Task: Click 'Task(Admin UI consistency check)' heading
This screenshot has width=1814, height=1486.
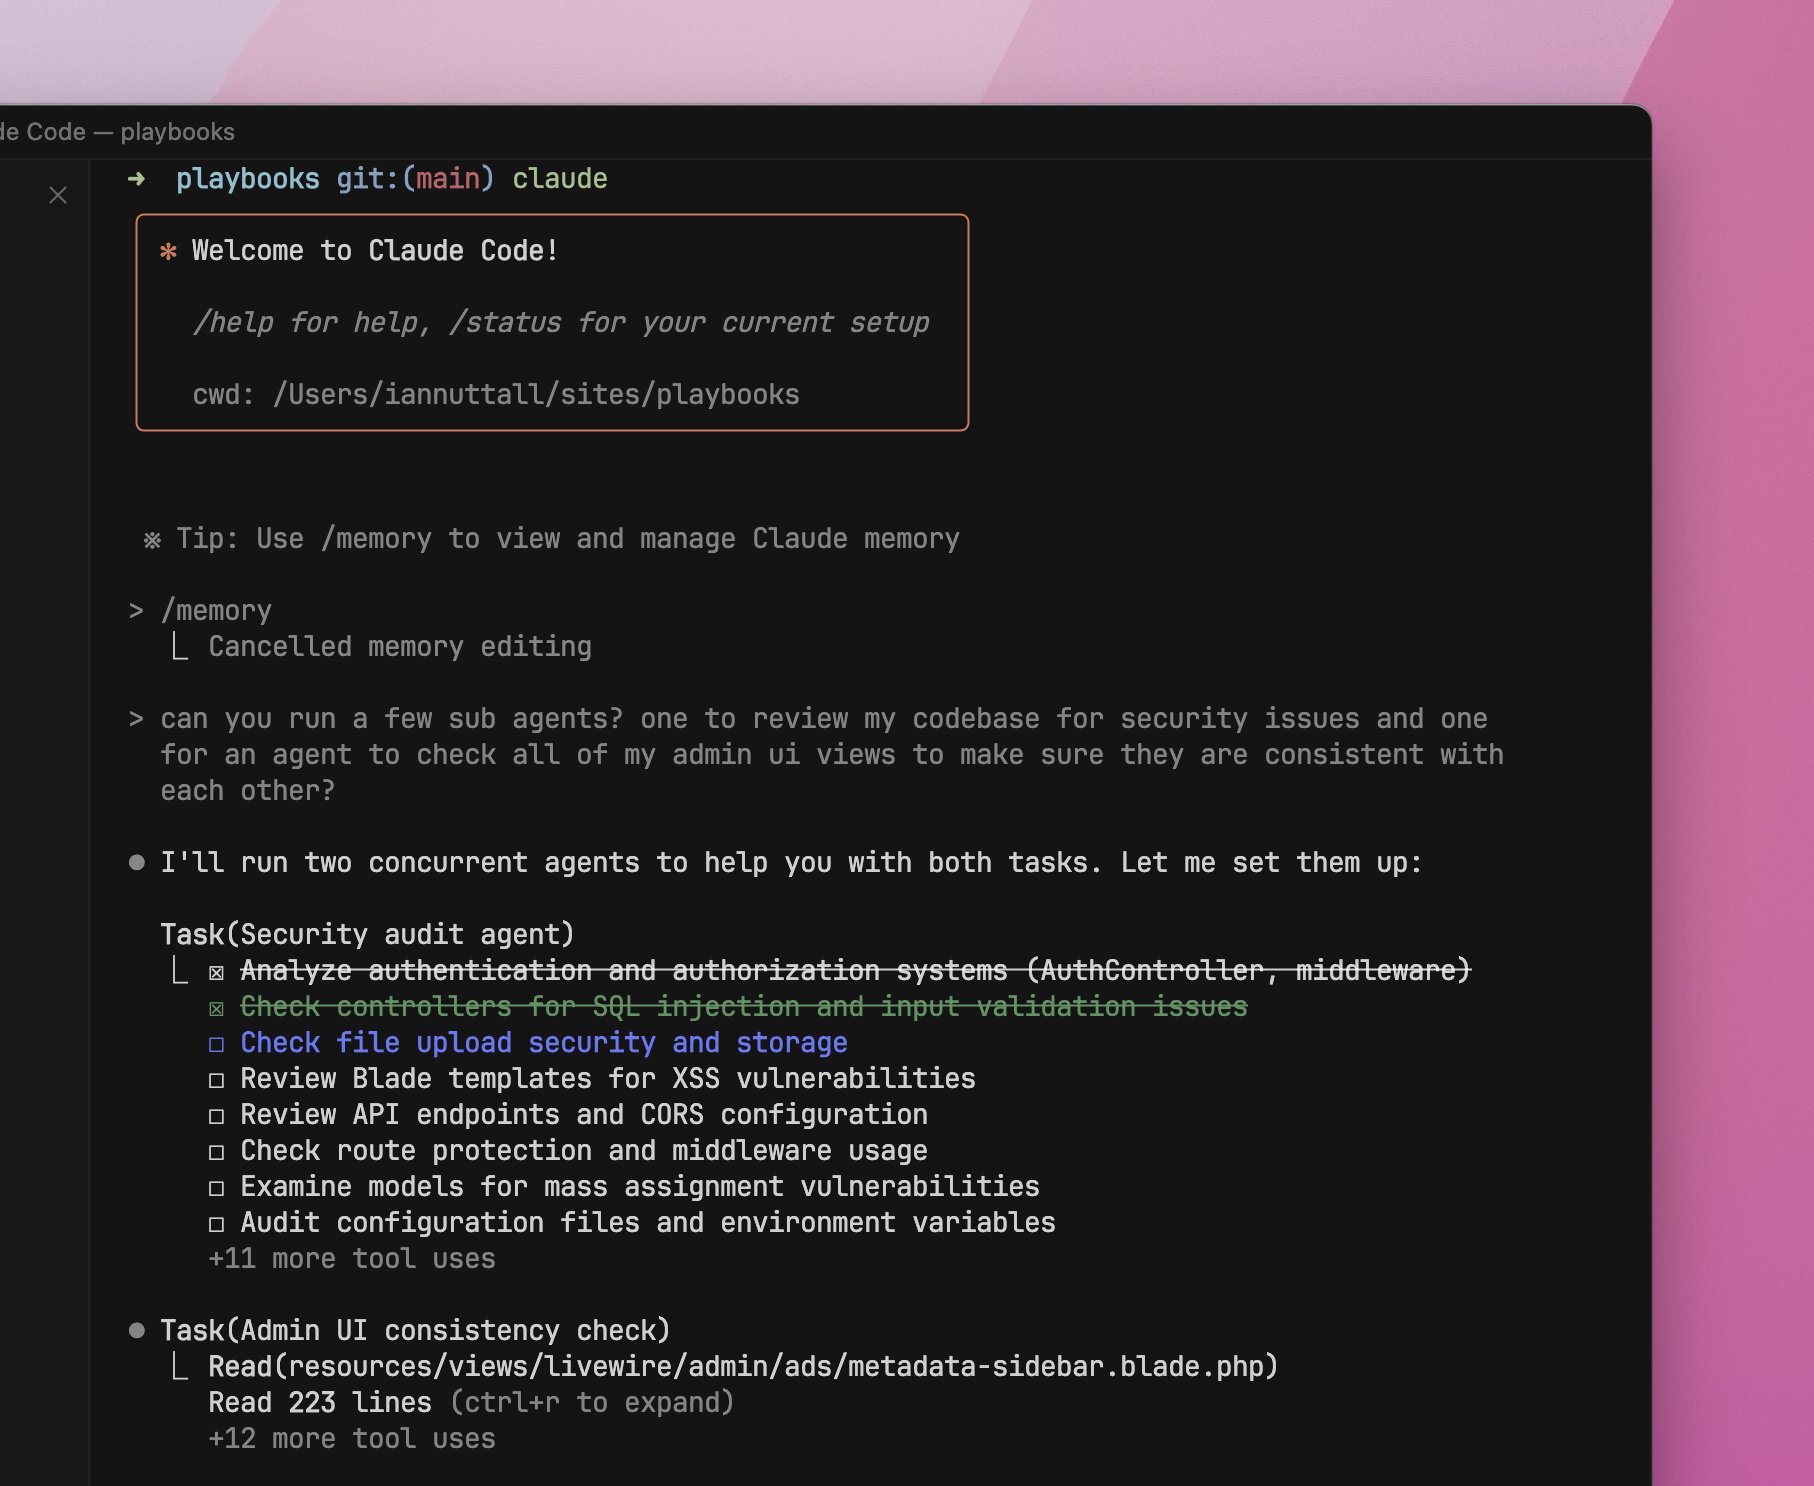Action: point(415,1331)
